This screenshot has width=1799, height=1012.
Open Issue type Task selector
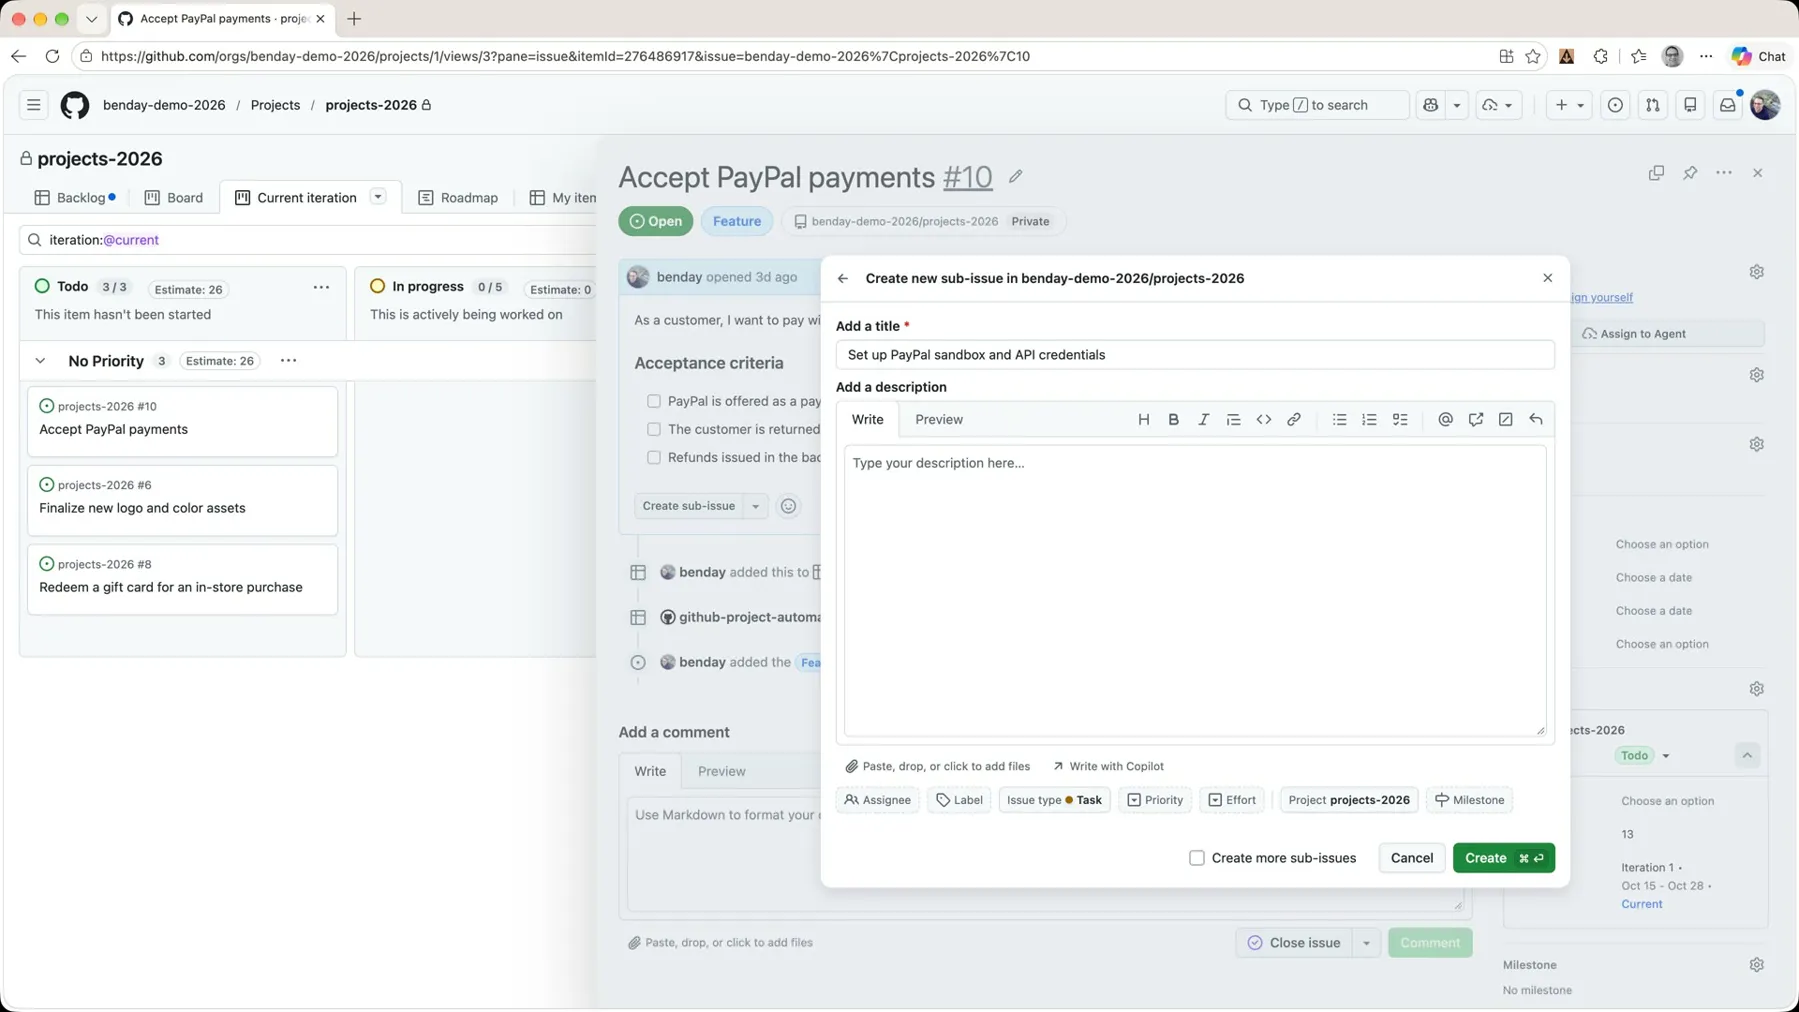[1054, 800]
